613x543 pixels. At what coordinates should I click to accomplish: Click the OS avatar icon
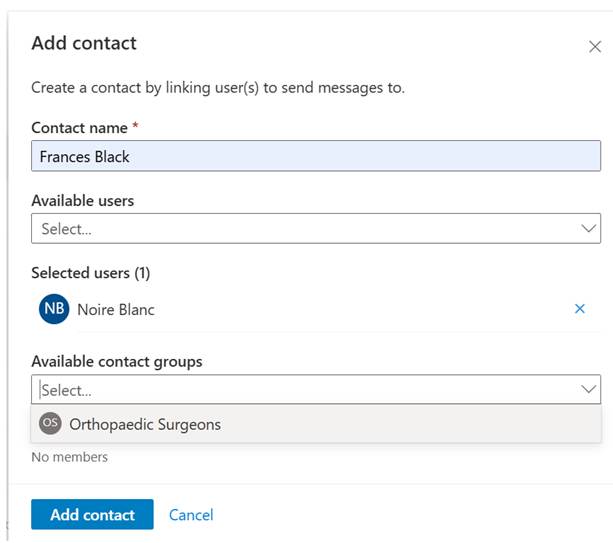pyautogui.click(x=50, y=424)
